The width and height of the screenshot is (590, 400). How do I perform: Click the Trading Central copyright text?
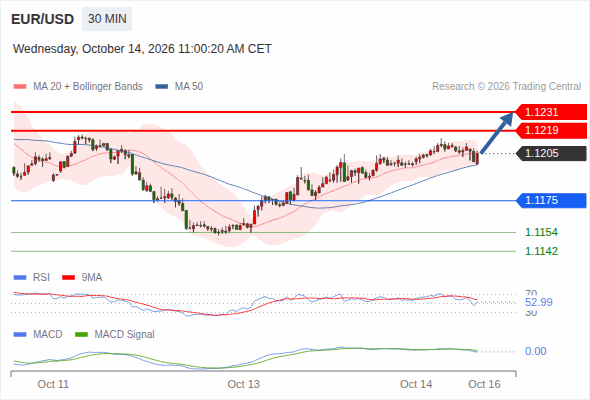coord(506,87)
